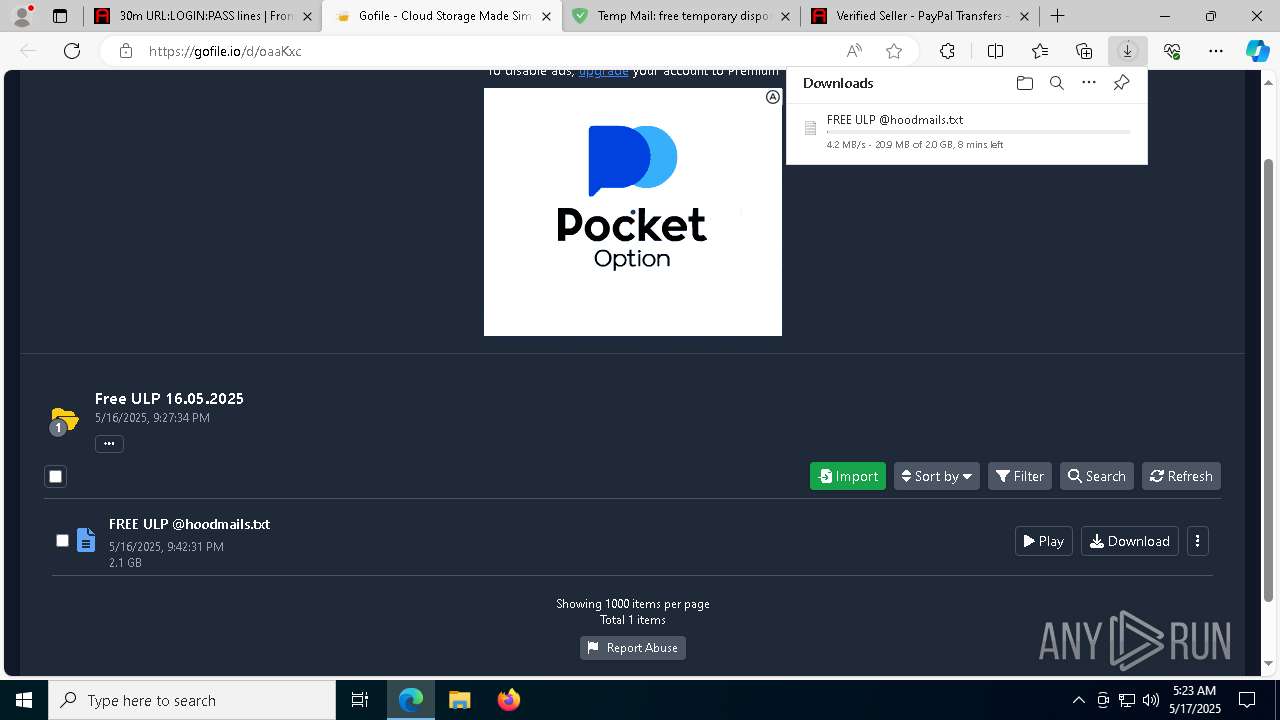Screen dimensions: 1280x720
Task: Open the volume control in system tray
Action: (1151, 700)
